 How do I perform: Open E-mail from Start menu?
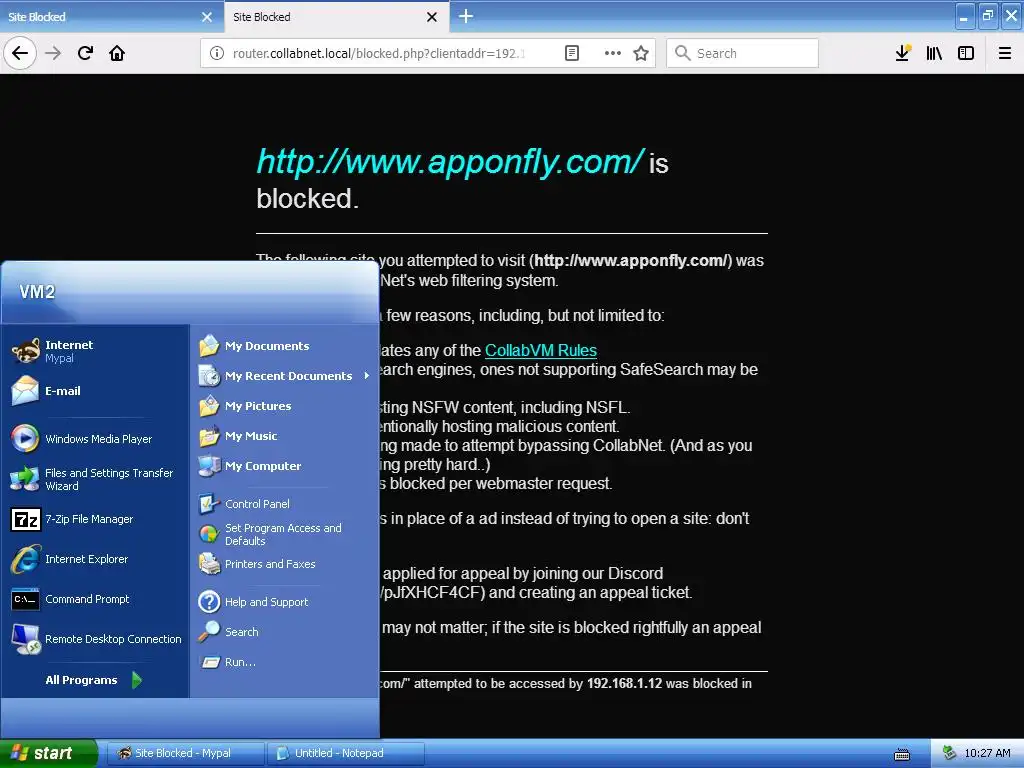tap(95, 391)
